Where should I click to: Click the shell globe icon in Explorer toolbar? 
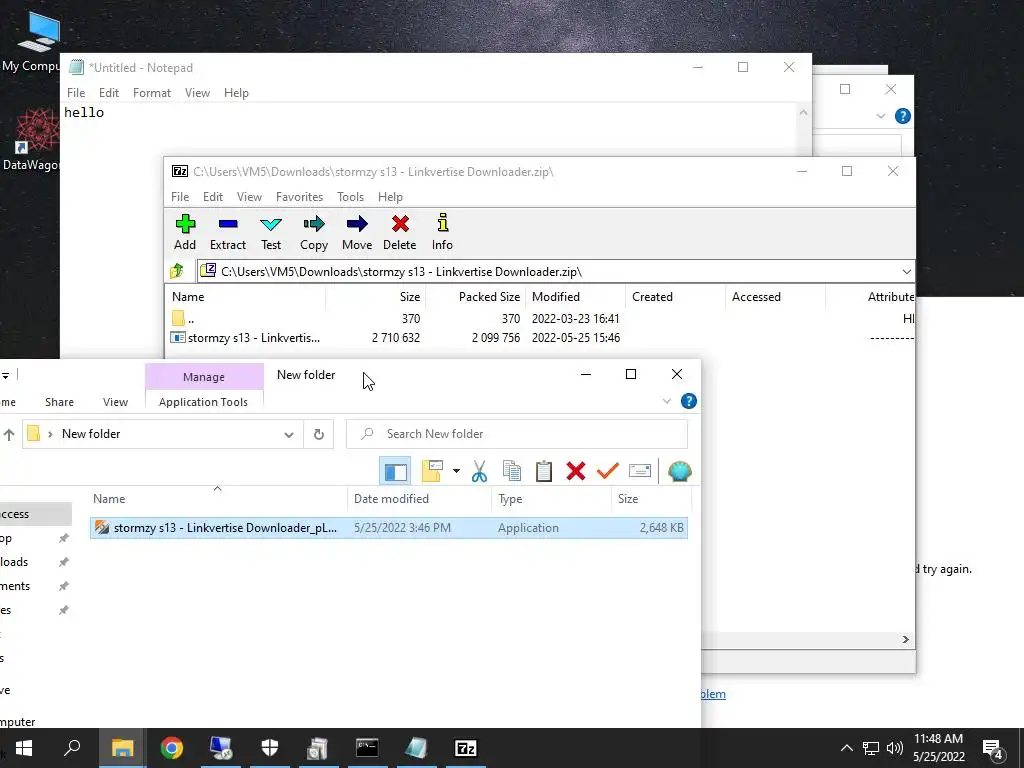click(x=679, y=472)
